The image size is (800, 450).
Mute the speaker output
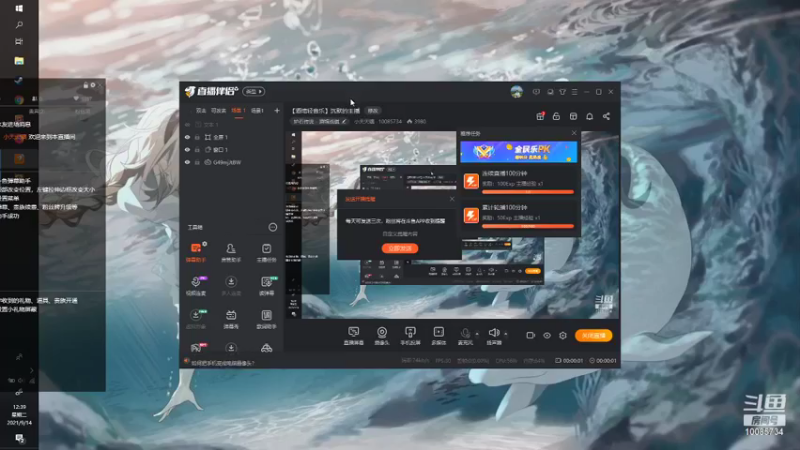tap(493, 336)
